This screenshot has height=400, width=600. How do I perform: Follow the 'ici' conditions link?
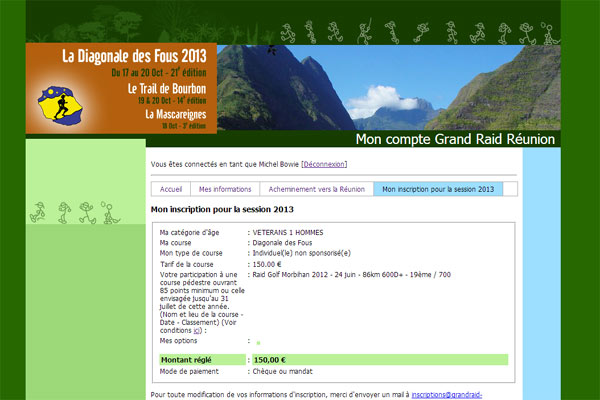[197, 330]
